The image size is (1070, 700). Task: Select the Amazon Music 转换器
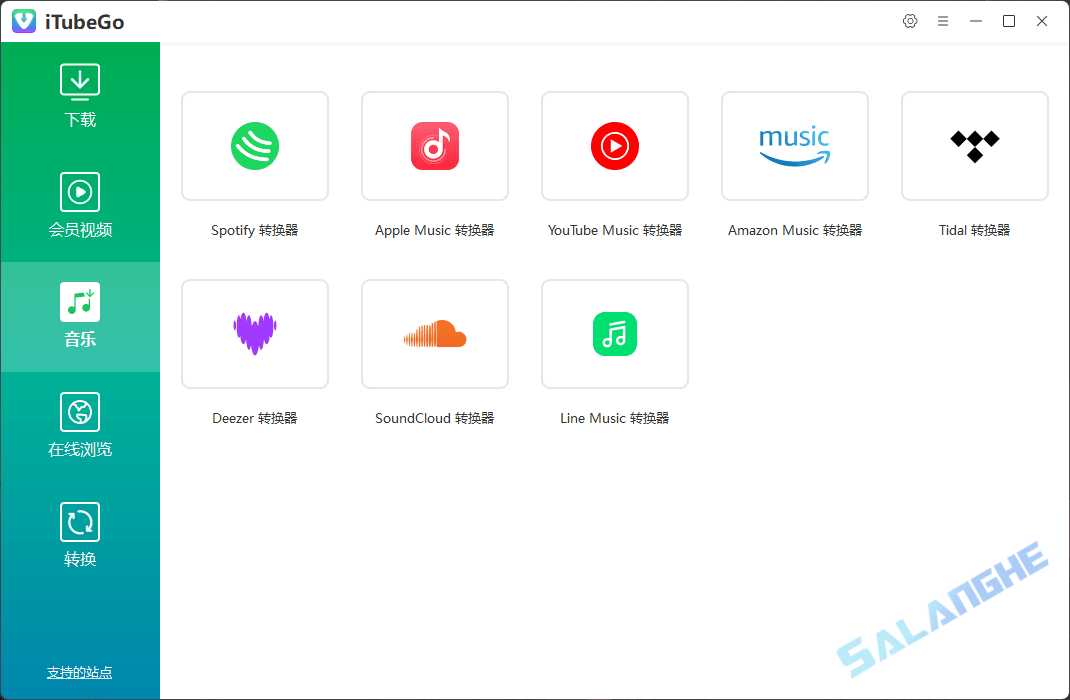tap(794, 146)
